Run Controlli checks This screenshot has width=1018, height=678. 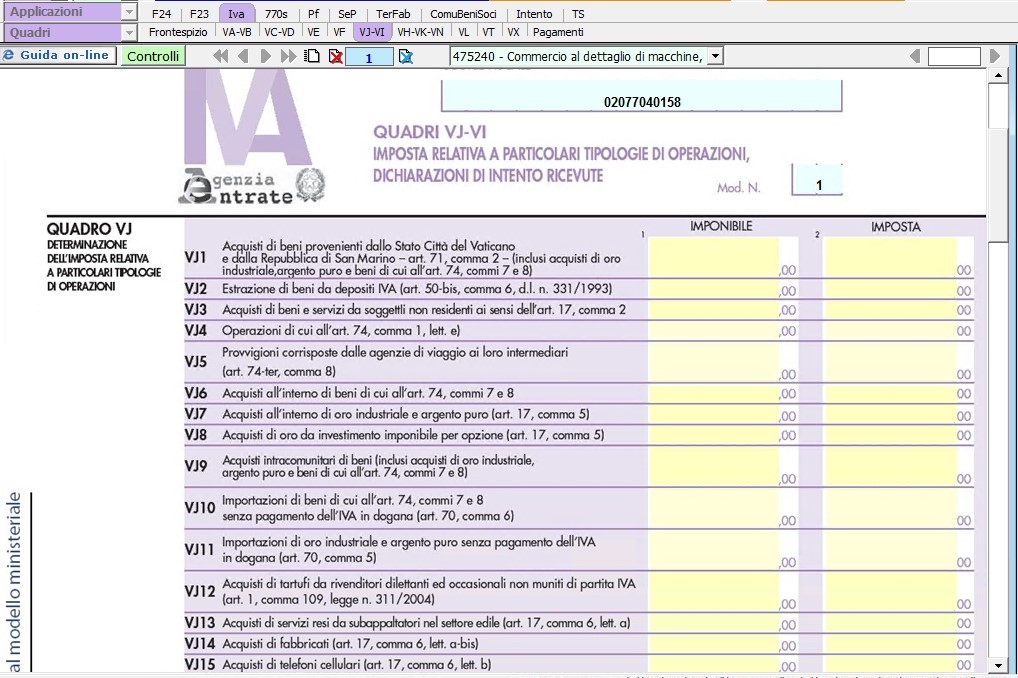coord(153,56)
